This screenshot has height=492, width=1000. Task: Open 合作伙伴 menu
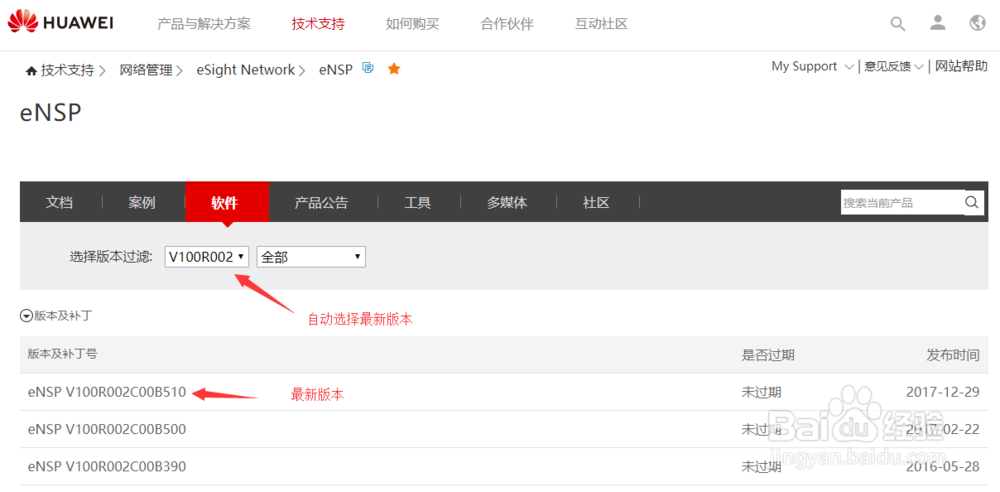[507, 24]
